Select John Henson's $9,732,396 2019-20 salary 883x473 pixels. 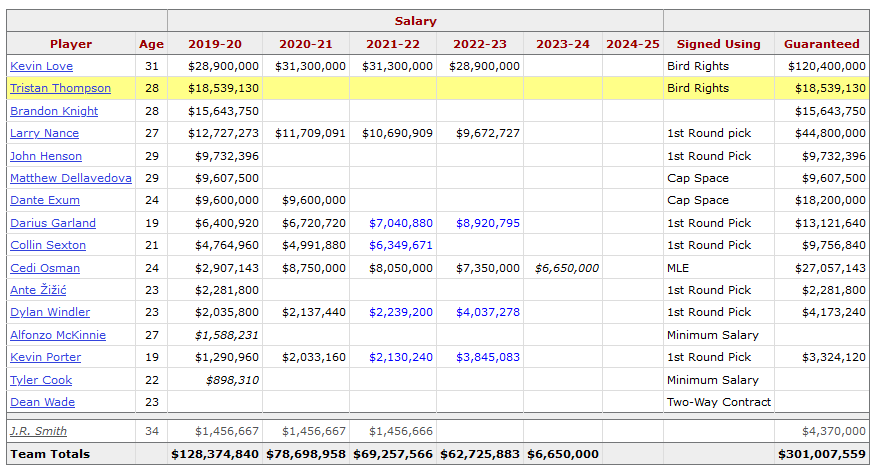click(227, 156)
